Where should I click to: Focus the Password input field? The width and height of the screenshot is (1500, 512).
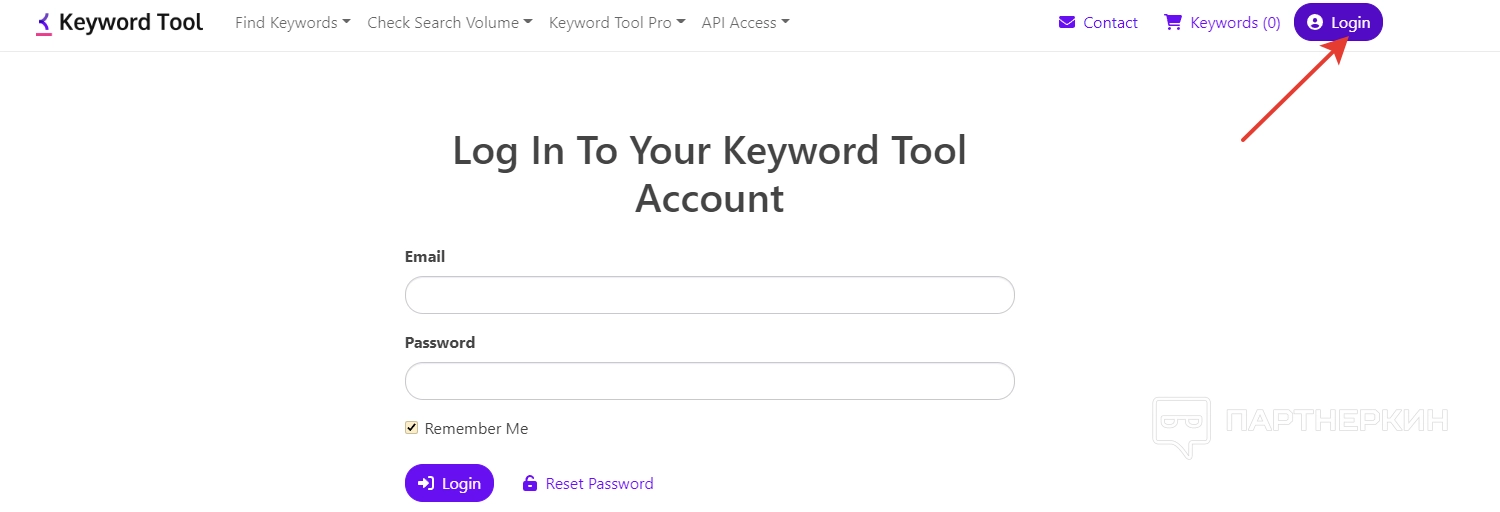pyautogui.click(x=710, y=381)
